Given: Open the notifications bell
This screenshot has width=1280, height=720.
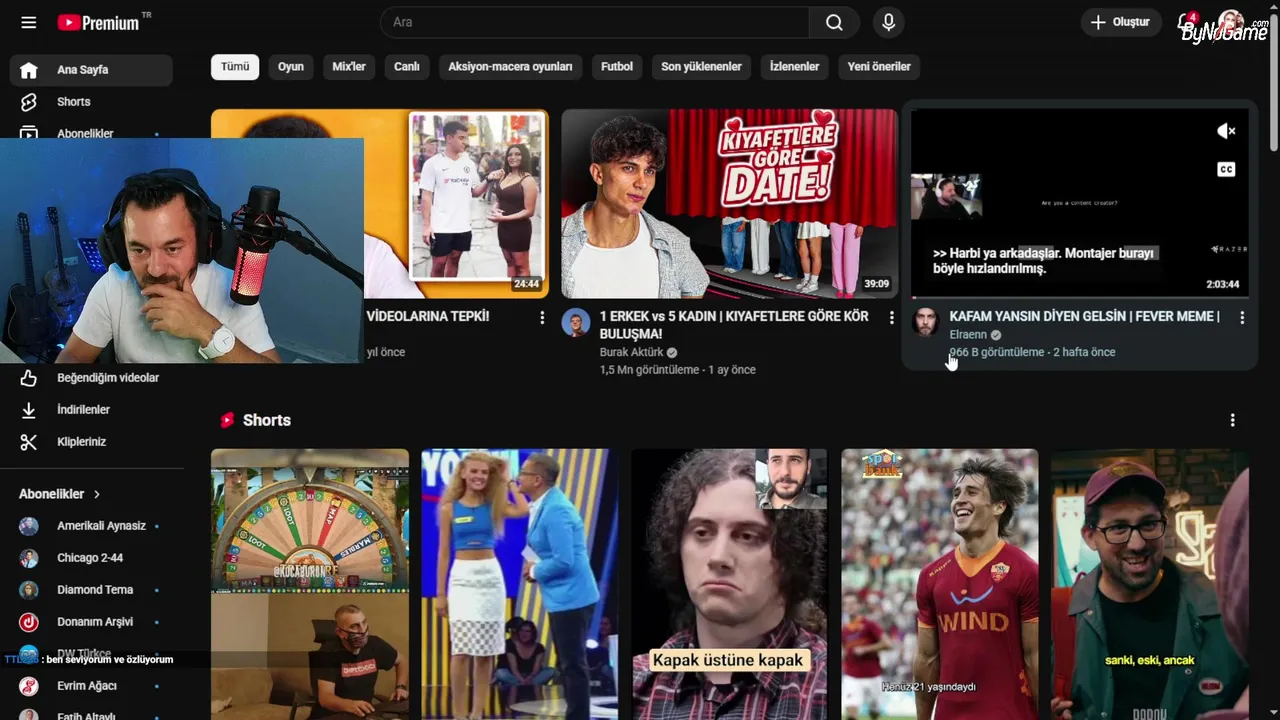Looking at the screenshot, I should pyautogui.click(x=1187, y=22).
